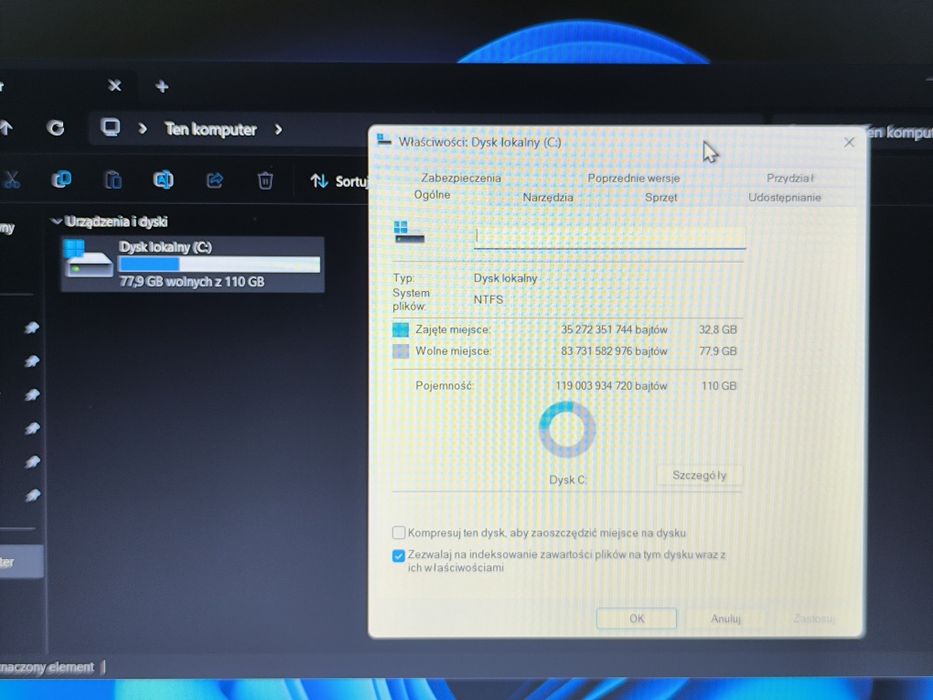This screenshot has width=933, height=700.
Task: Click fifth pin icon in sidebar
Action: point(32,461)
